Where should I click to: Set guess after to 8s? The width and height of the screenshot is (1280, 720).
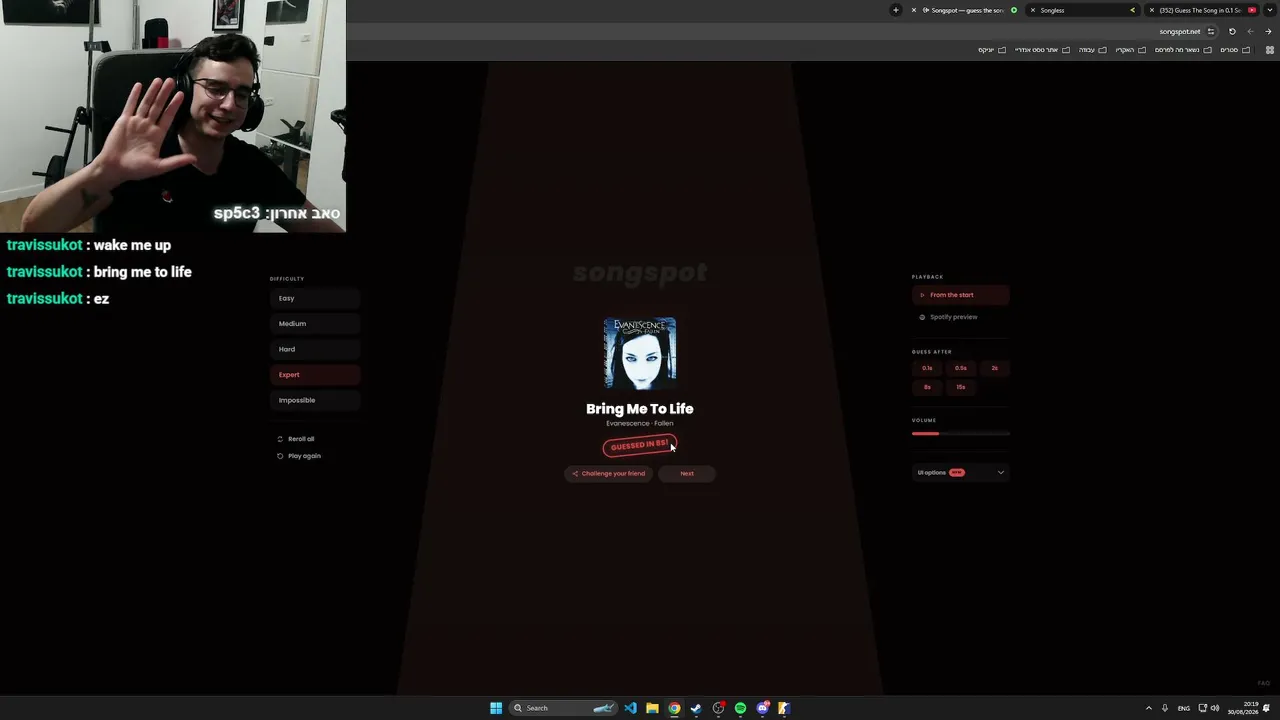pos(927,387)
